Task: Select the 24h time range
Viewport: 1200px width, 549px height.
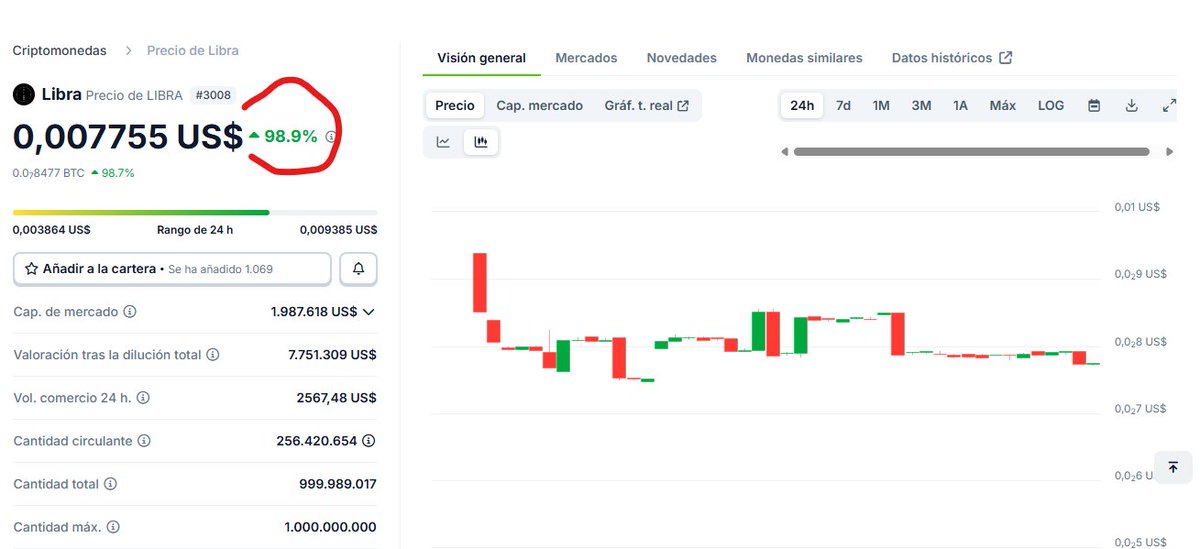Action: point(802,105)
